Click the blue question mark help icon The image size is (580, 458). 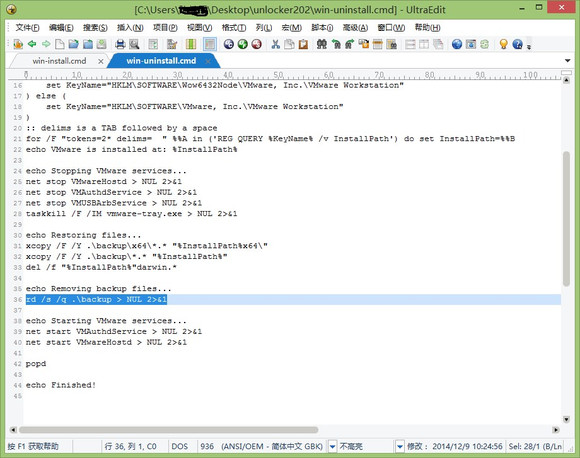[x=517, y=44]
